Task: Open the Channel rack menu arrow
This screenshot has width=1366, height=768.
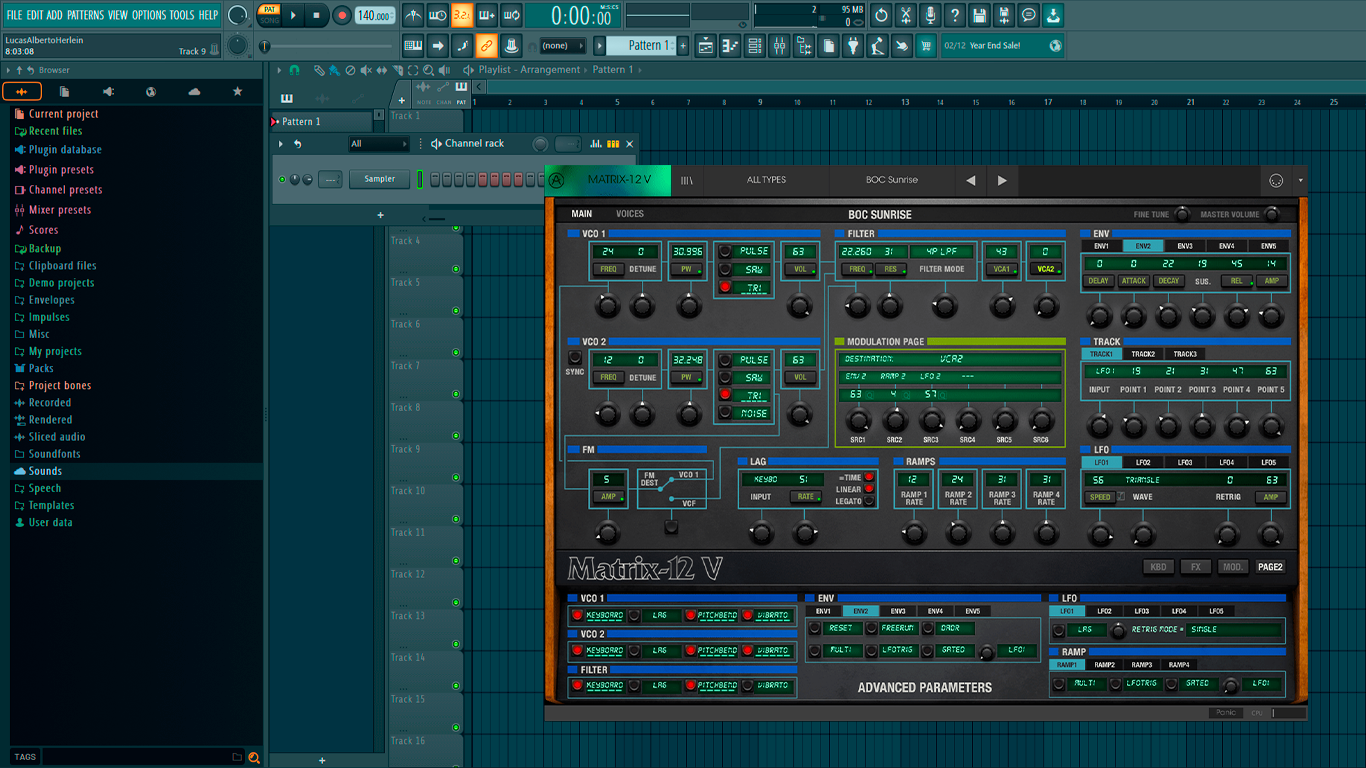Action: (x=281, y=144)
